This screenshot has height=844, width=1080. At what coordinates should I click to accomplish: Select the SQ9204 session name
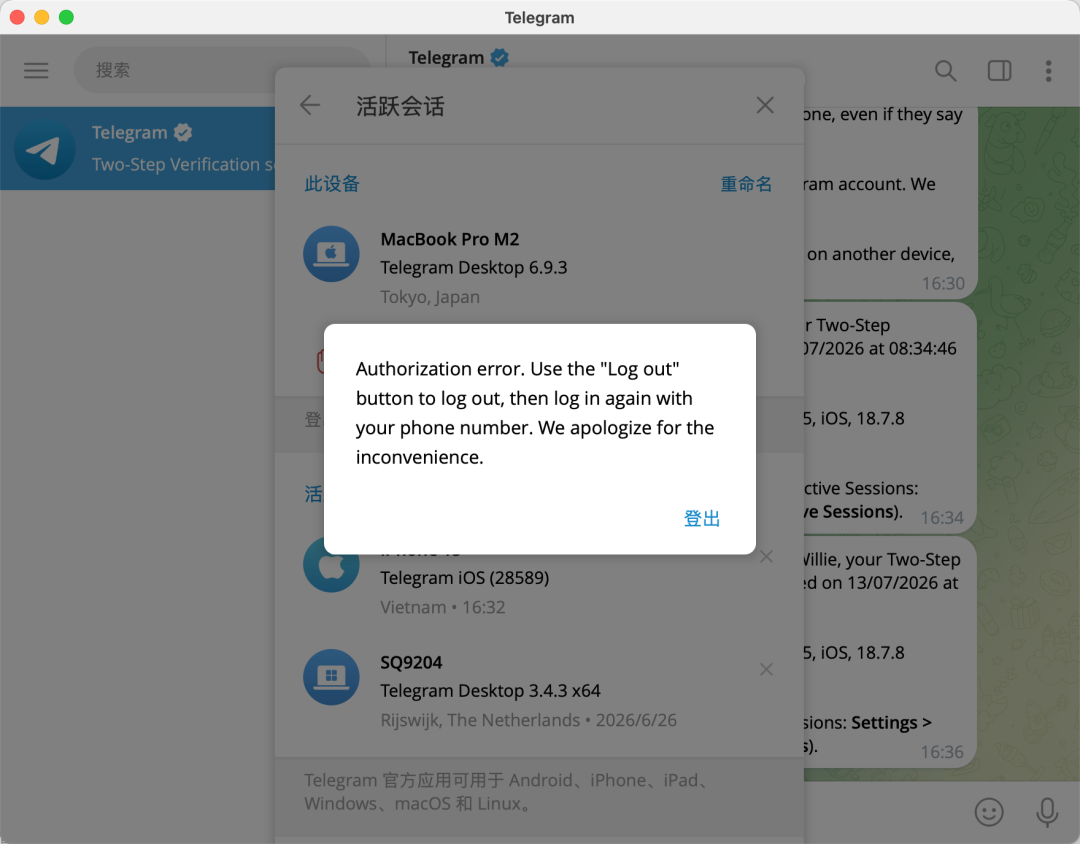411,662
